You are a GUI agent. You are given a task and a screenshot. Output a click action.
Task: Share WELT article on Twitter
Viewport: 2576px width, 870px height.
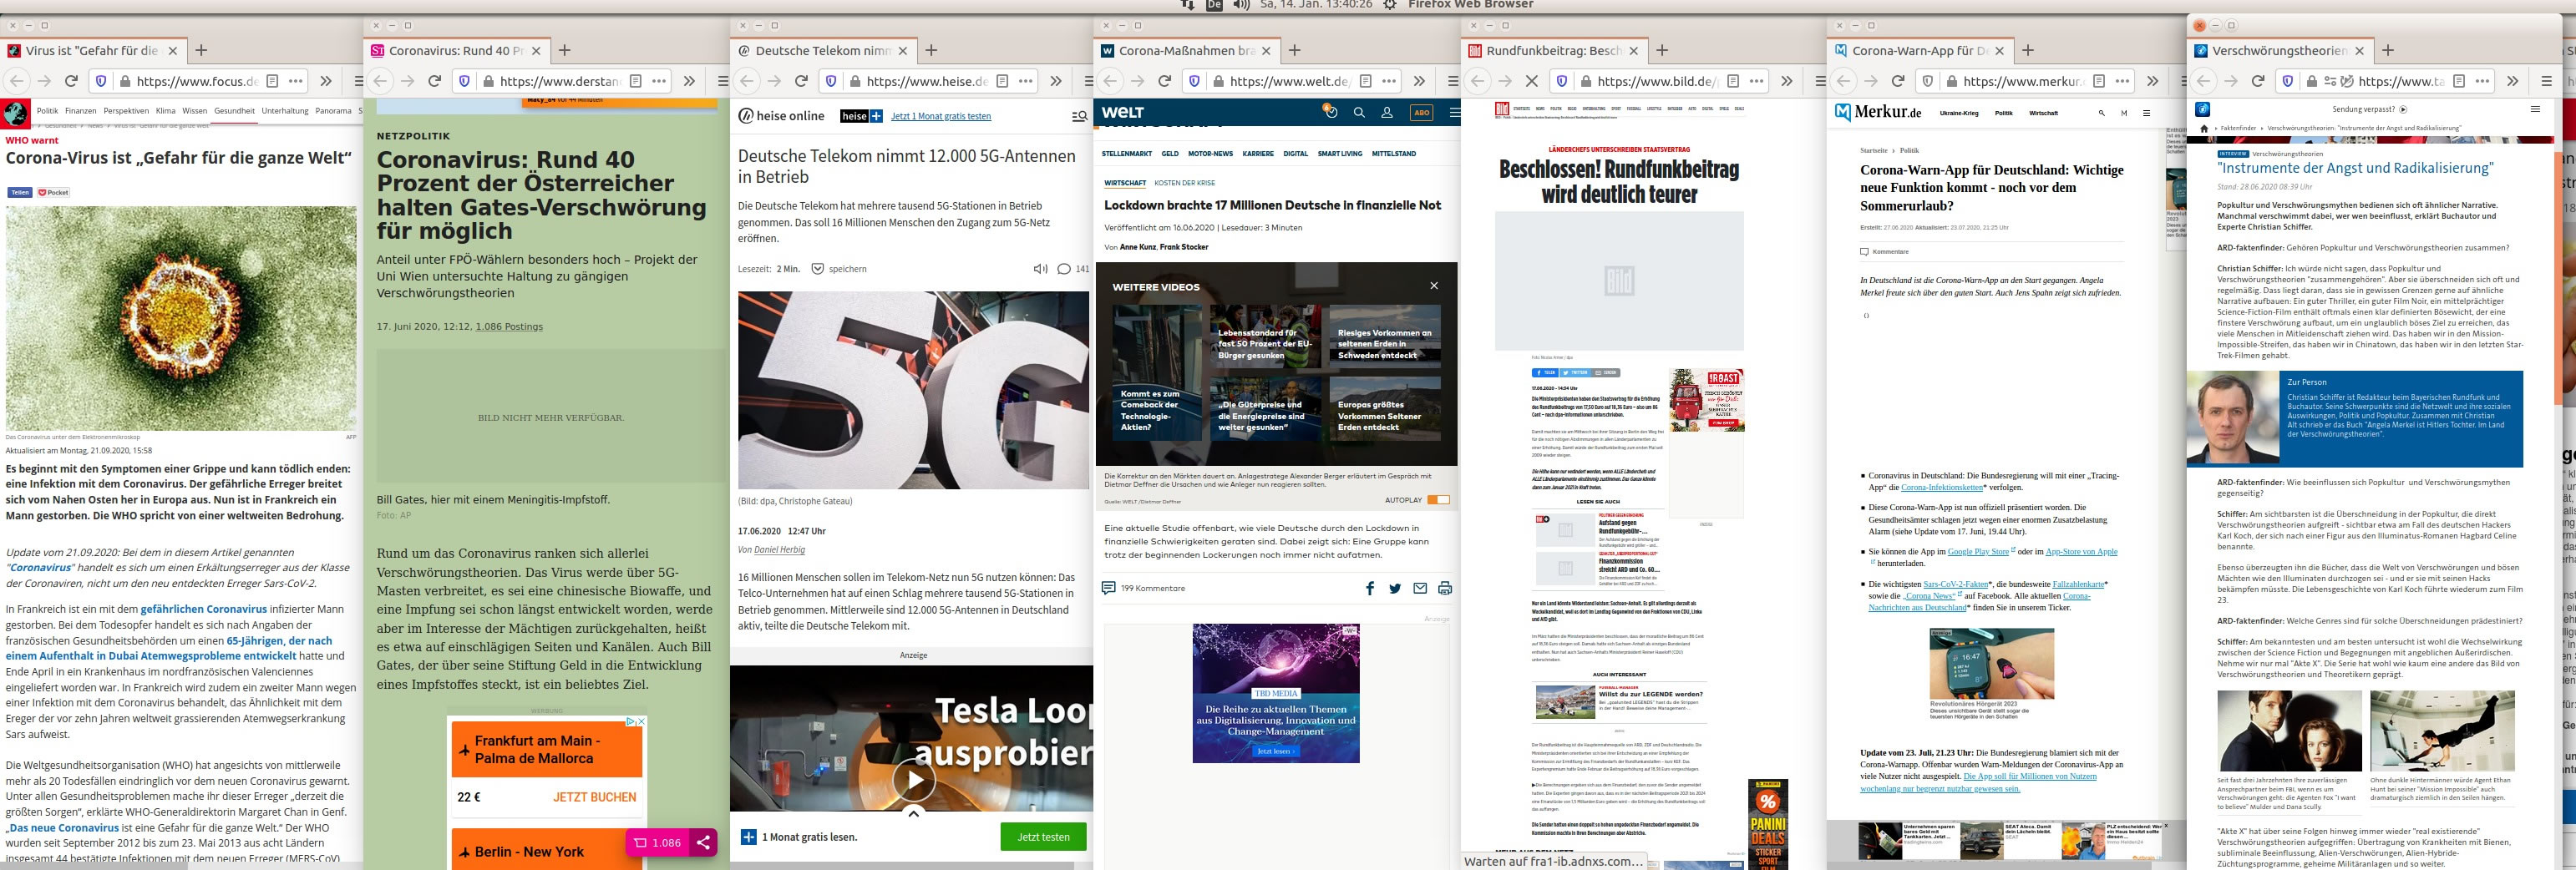[x=1394, y=588]
